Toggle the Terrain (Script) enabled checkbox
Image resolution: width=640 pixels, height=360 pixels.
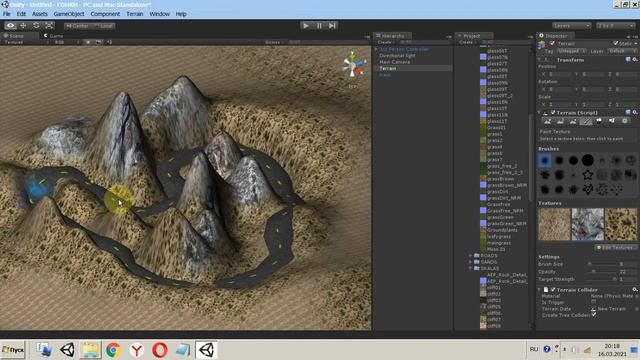tap(553, 112)
